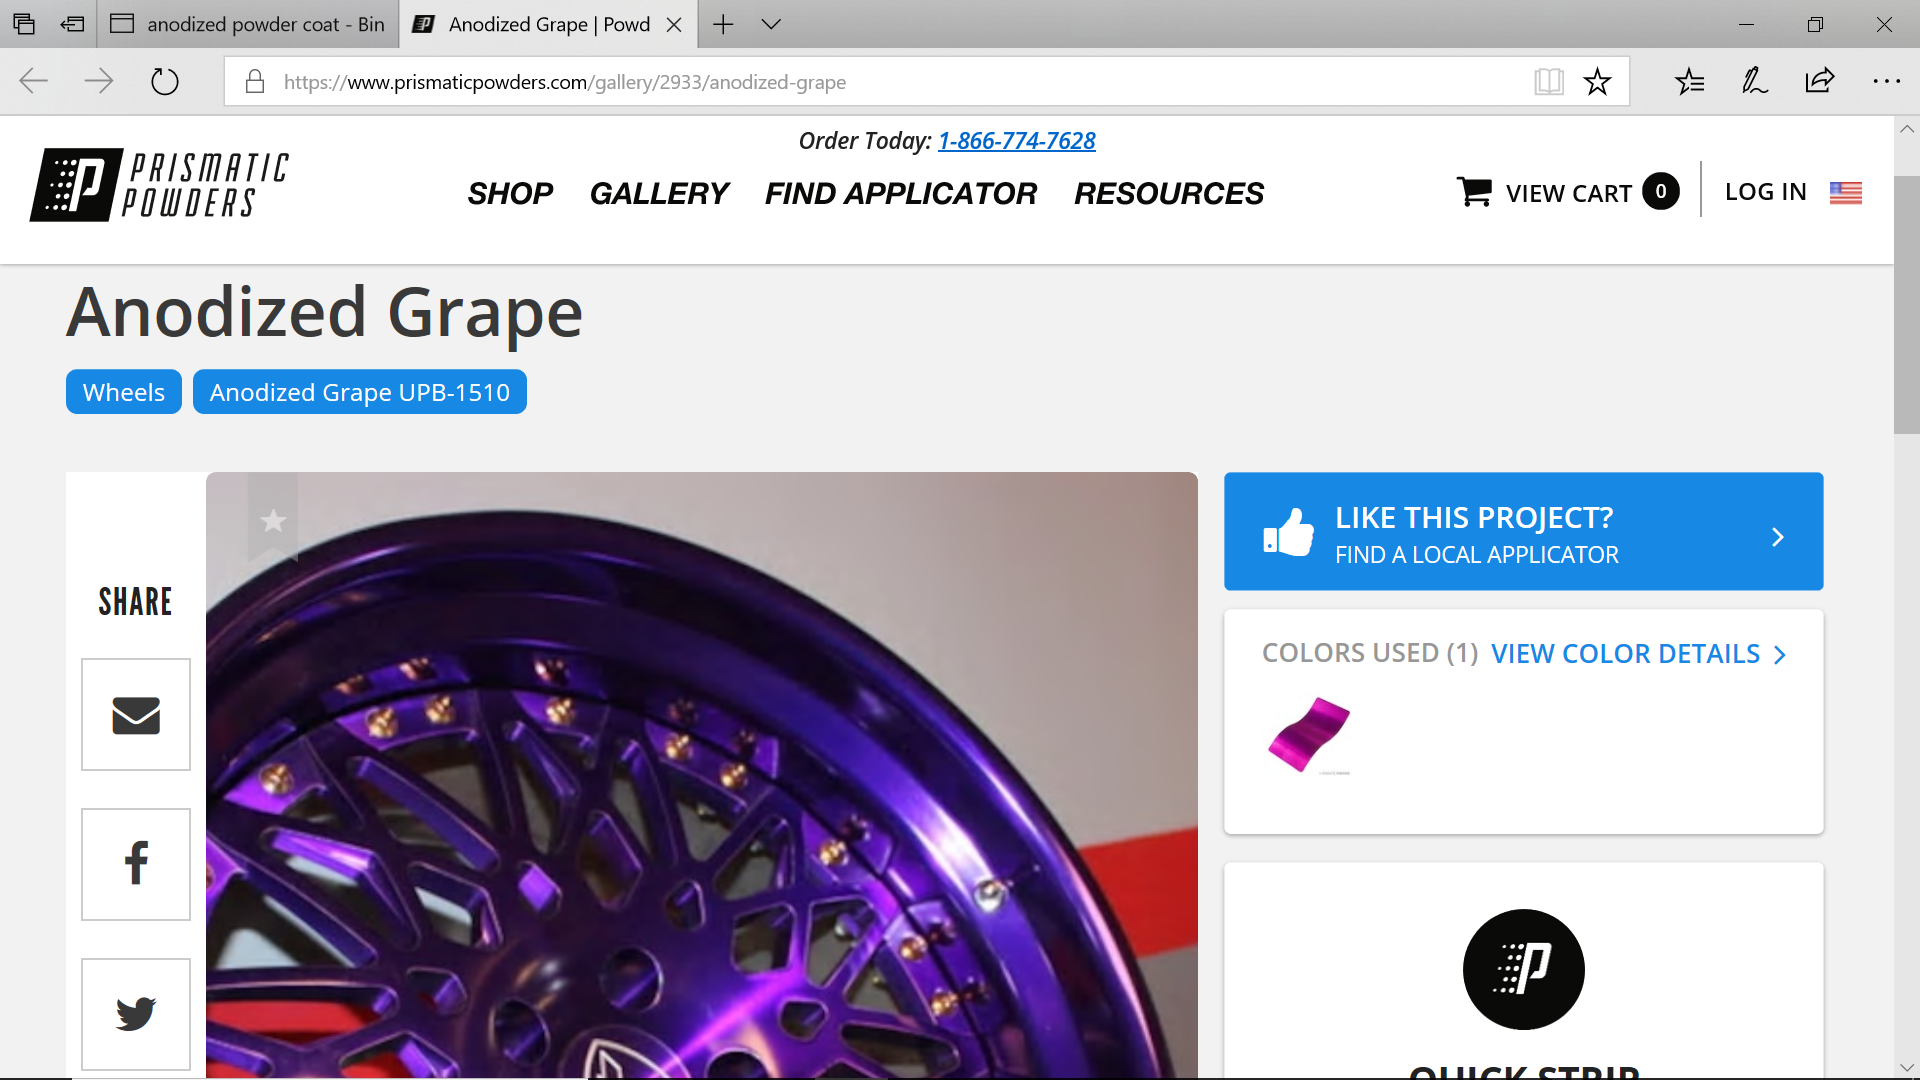Open the US flag country selector
The width and height of the screenshot is (1920, 1080).
pos(1845,192)
